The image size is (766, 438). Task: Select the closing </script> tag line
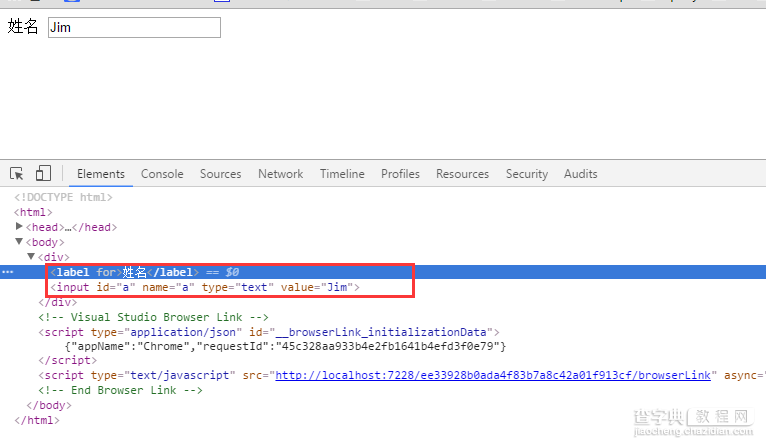click(x=68, y=360)
